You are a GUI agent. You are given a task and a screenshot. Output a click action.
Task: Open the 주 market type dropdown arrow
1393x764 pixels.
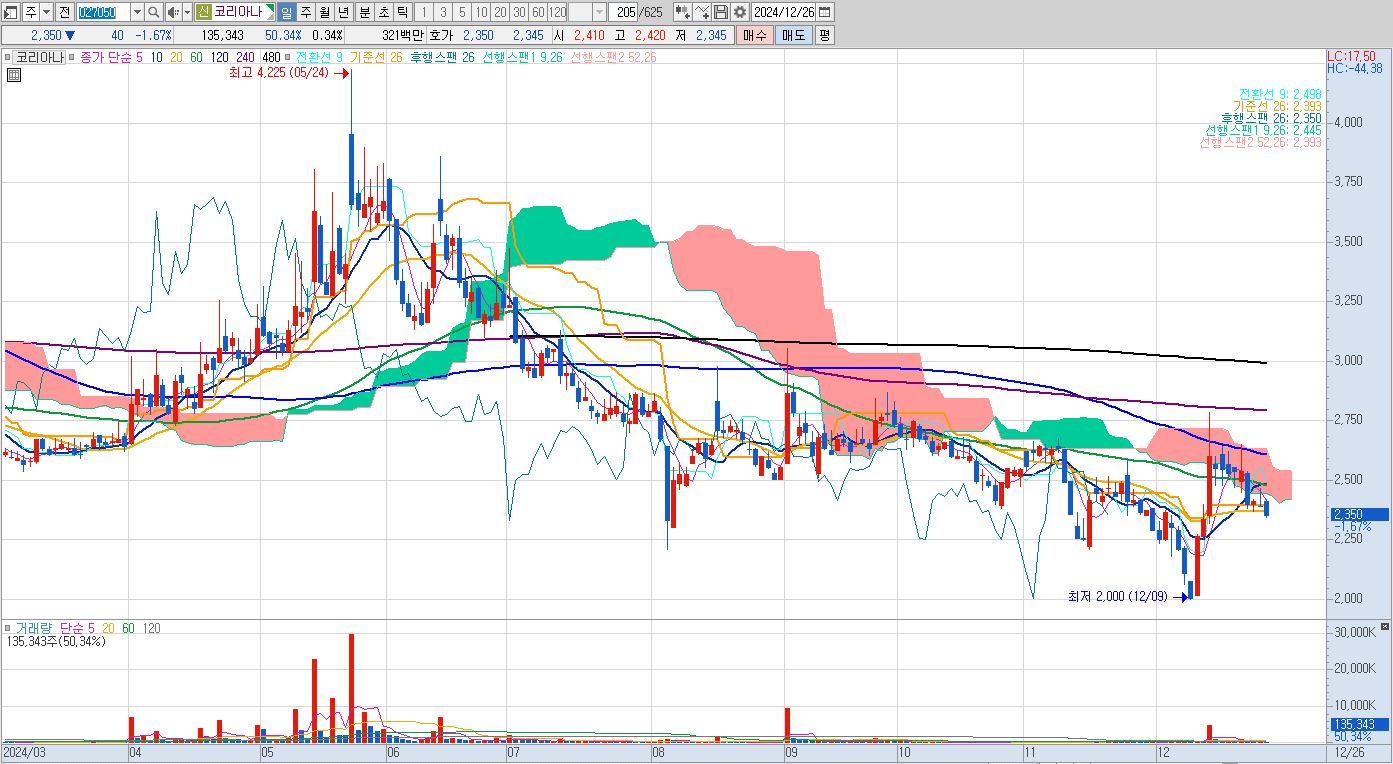[46, 12]
